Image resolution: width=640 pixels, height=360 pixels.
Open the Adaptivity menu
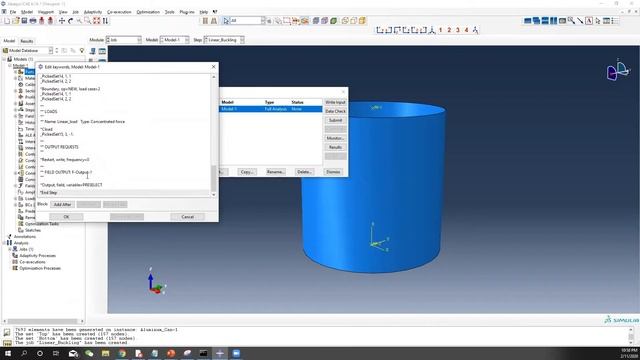point(93,12)
